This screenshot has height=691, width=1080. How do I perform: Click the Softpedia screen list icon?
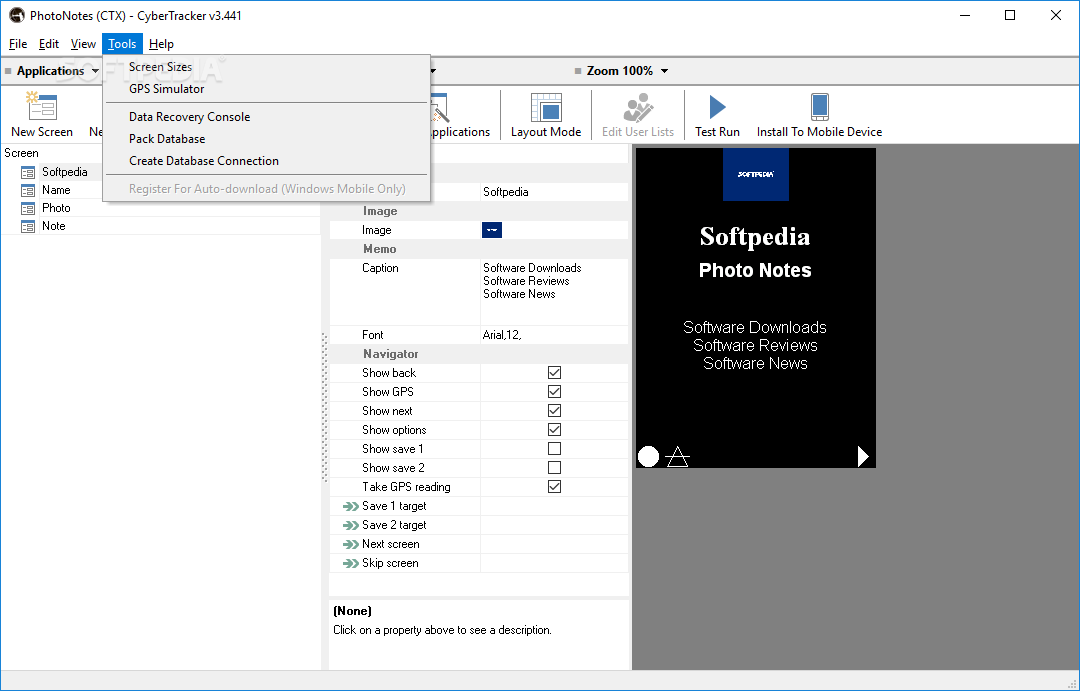(28, 172)
